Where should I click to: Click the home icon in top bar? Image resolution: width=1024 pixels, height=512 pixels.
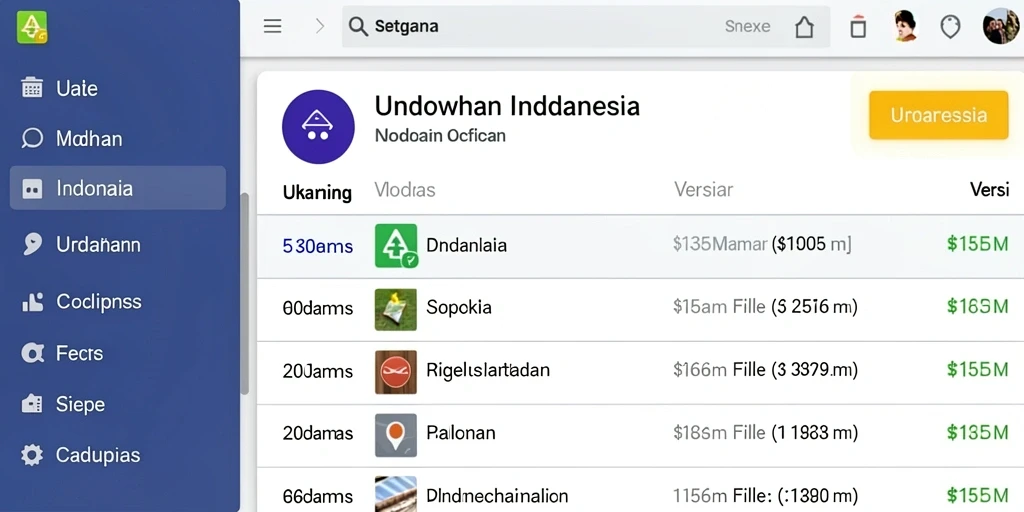804,27
